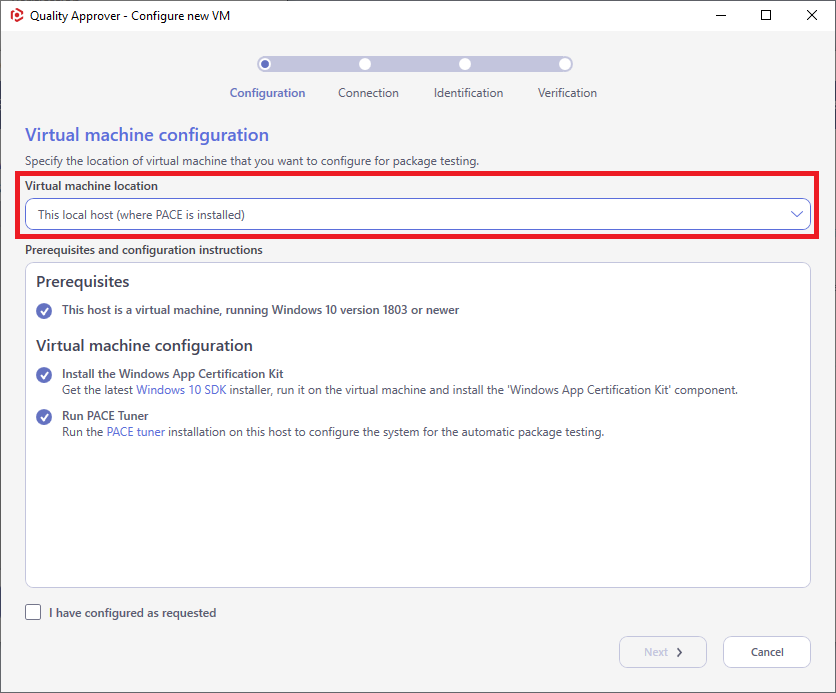836x693 pixels.
Task: Click the Verification step dot in progress bar
Action: pos(565,64)
